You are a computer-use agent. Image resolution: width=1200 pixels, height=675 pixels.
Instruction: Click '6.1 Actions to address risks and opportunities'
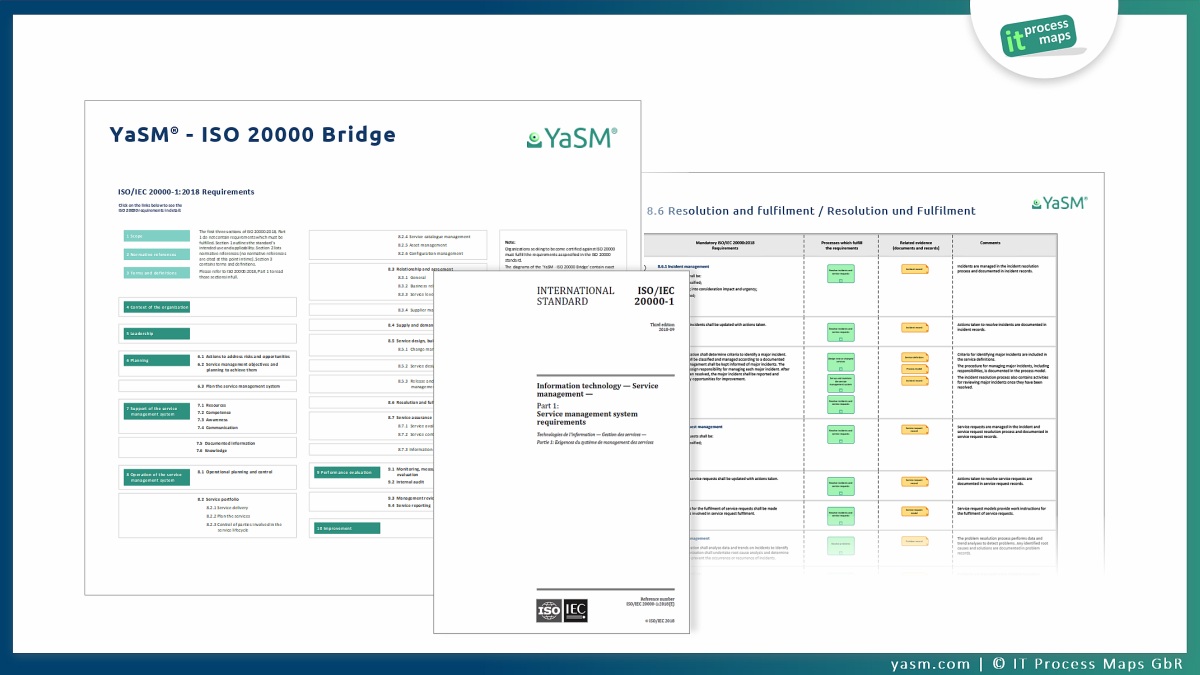243,356
